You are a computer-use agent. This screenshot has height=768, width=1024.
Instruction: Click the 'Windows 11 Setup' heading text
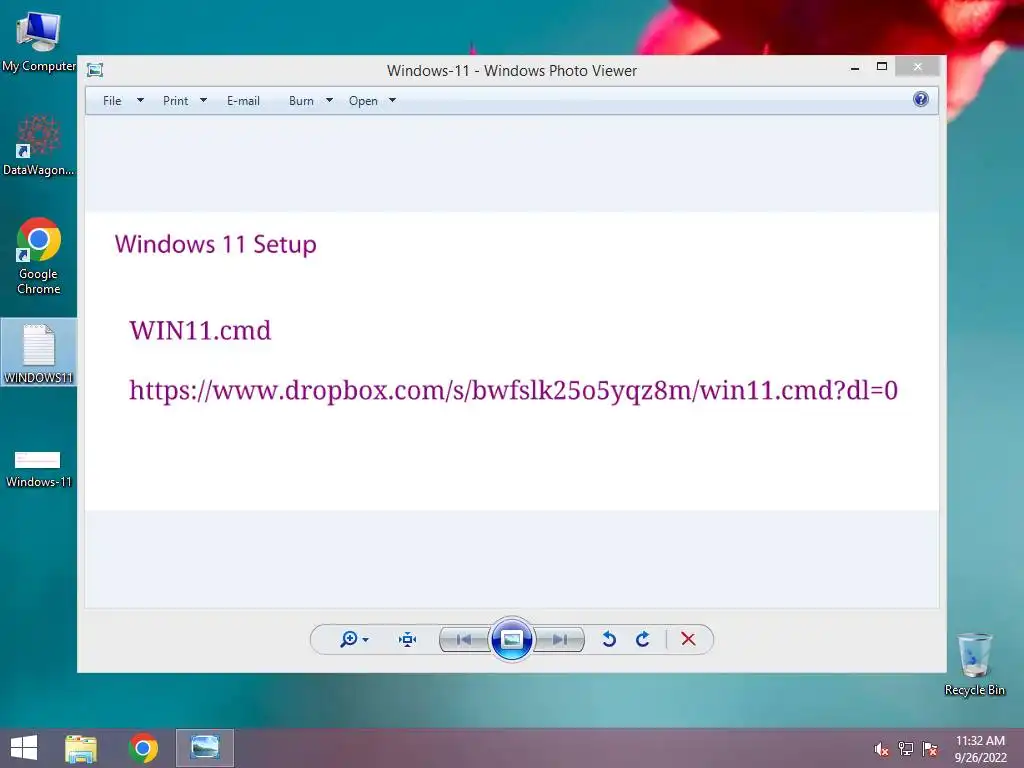216,244
